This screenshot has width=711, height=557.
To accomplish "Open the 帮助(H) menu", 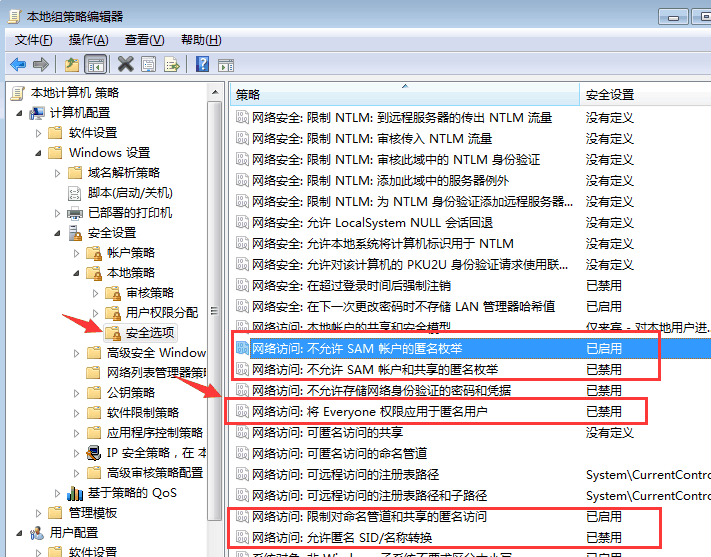I will click(x=201, y=40).
